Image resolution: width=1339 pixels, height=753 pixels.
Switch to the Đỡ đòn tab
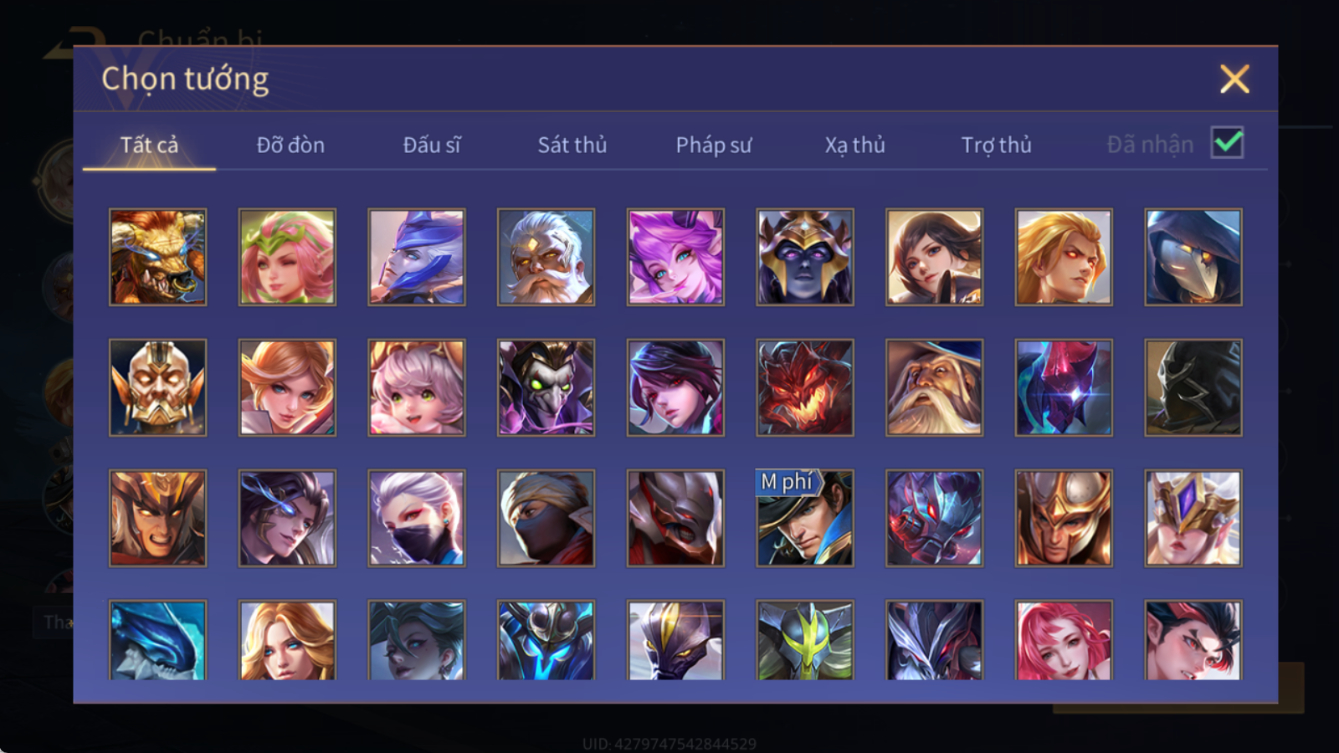coord(290,145)
